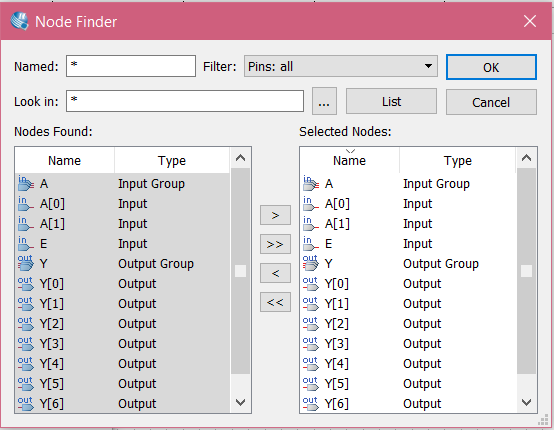Click the single arrow add-selected button
Image resolution: width=554 pixels, height=430 pixels.
(275, 215)
